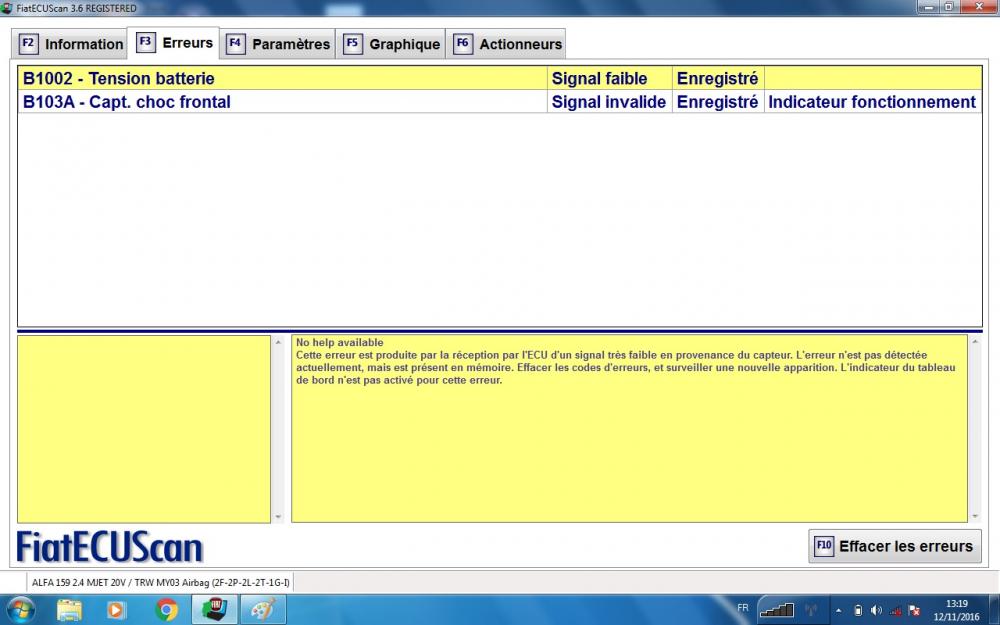Screen dimensions: 1000x625
Task: Click the Show desktop strip on the taskbar
Action: [994, 610]
